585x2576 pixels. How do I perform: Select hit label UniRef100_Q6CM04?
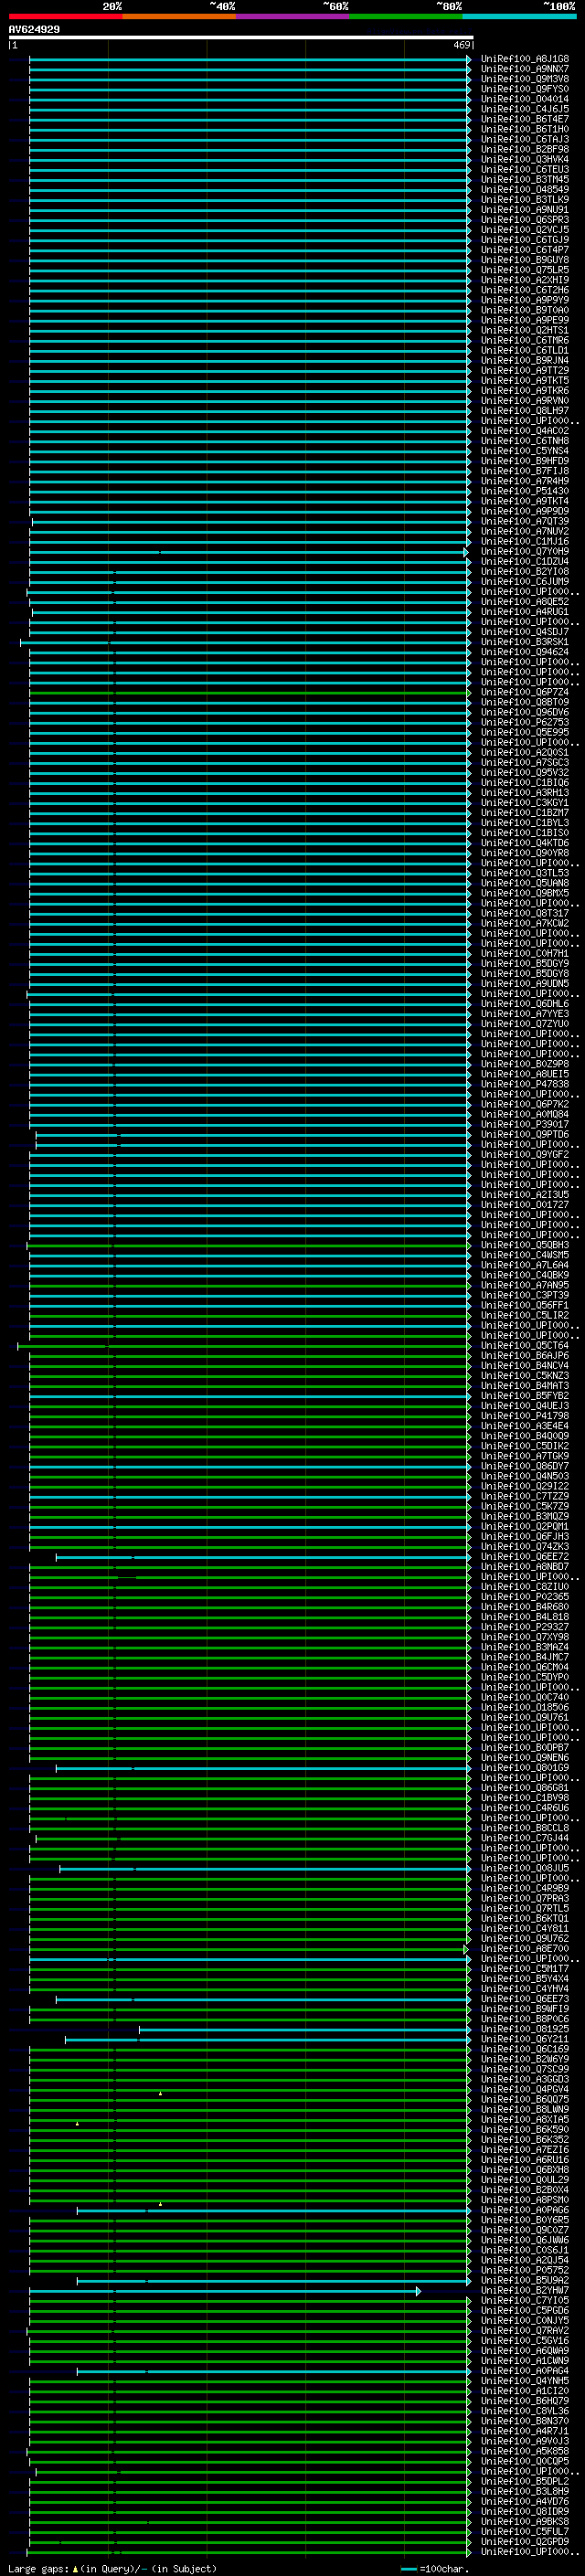tap(524, 1667)
